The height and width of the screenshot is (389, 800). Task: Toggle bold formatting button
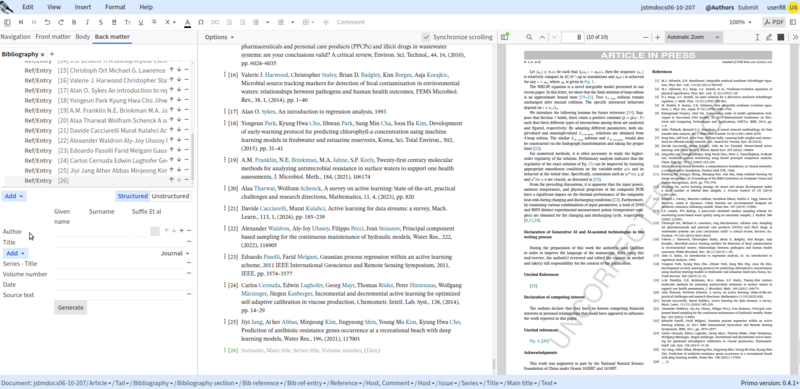click(74, 22)
